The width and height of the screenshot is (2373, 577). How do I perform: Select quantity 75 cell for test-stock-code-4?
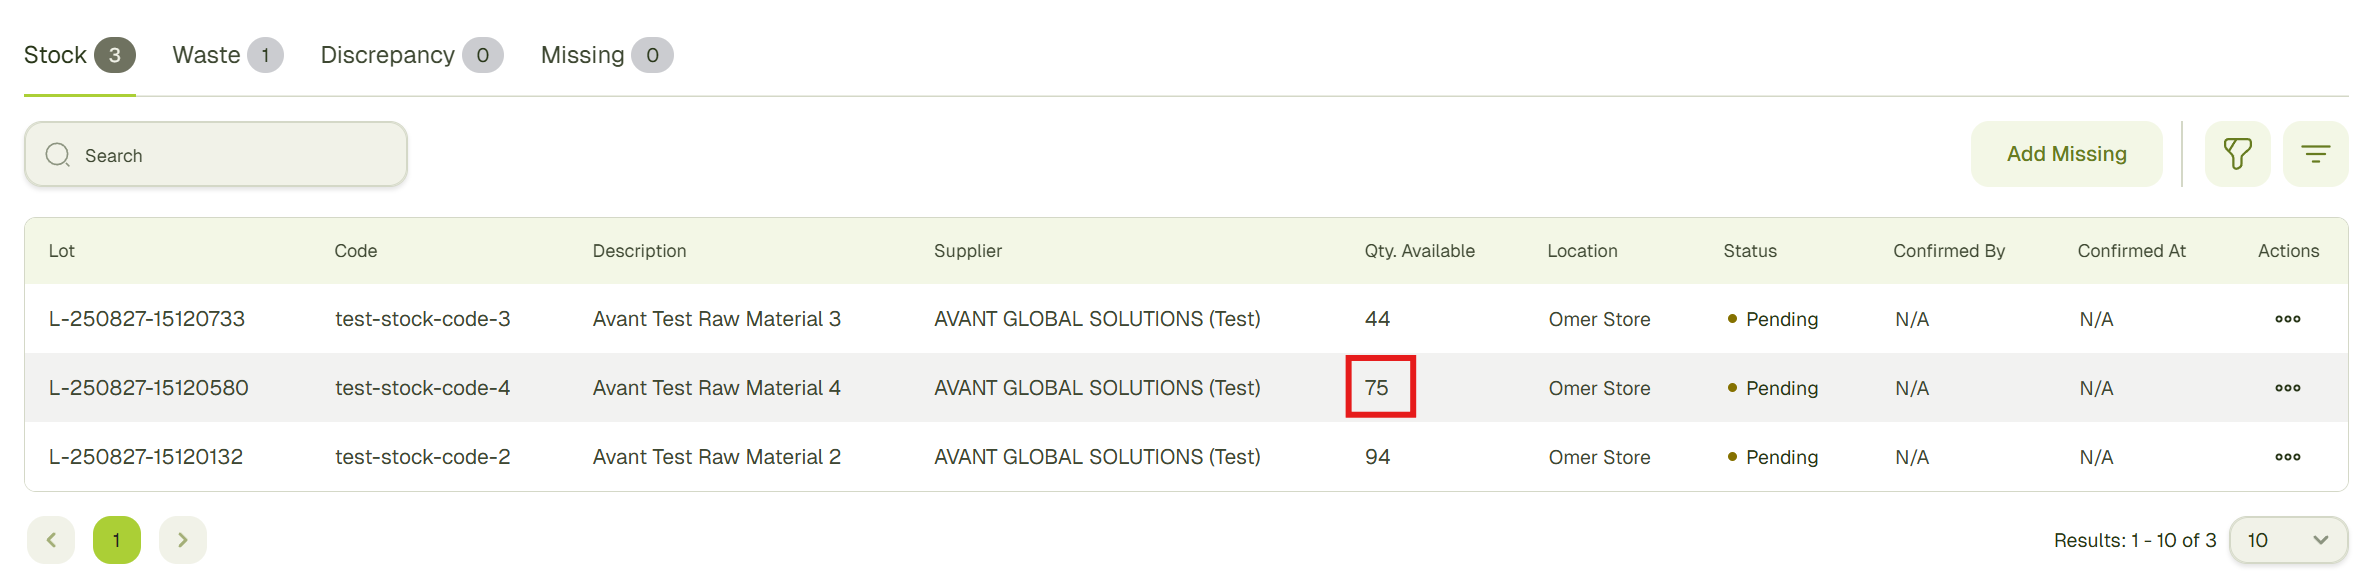(x=1378, y=387)
